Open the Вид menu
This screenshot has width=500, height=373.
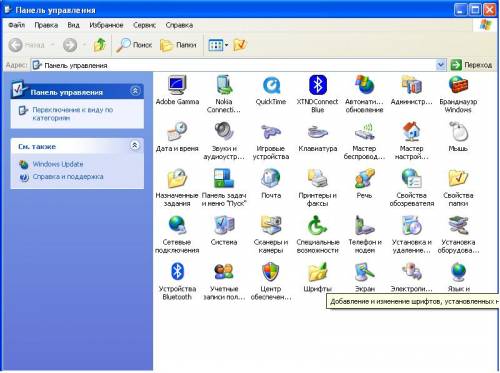point(73,25)
